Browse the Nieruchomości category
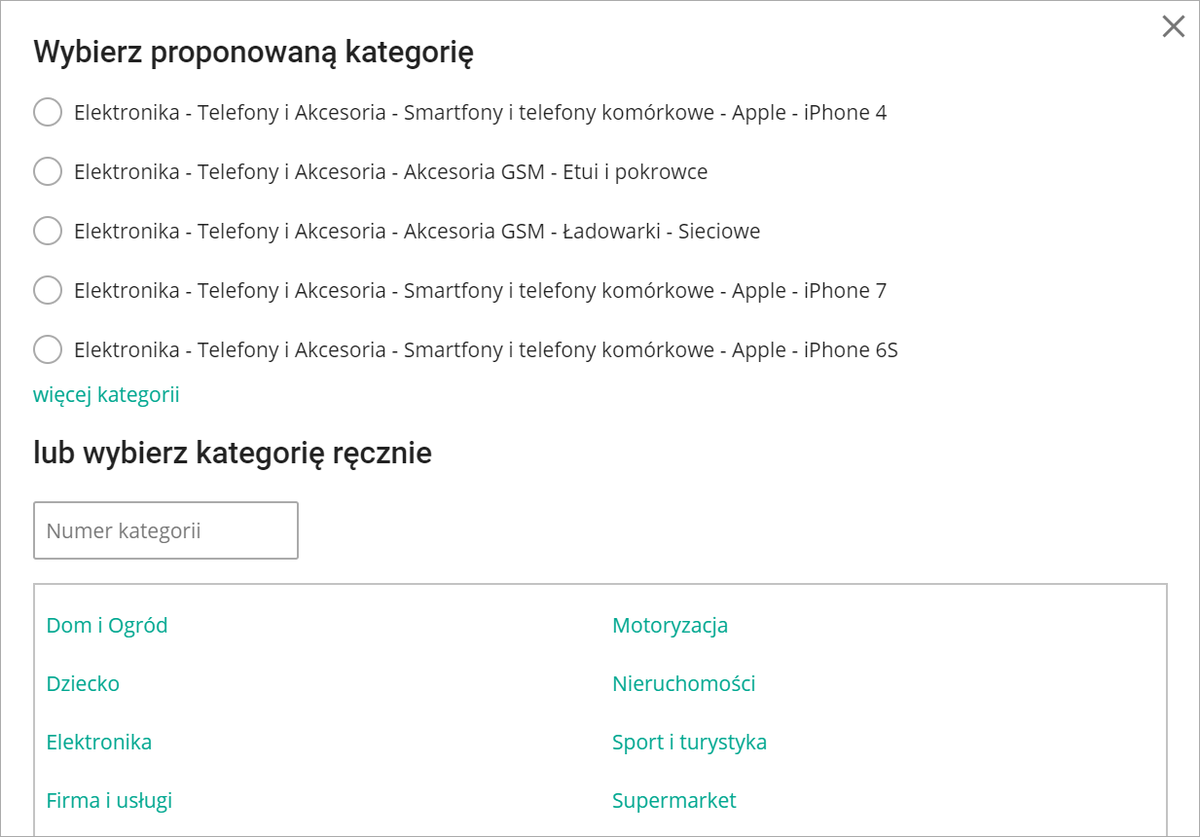The width and height of the screenshot is (1200, 837). (684, 684)
